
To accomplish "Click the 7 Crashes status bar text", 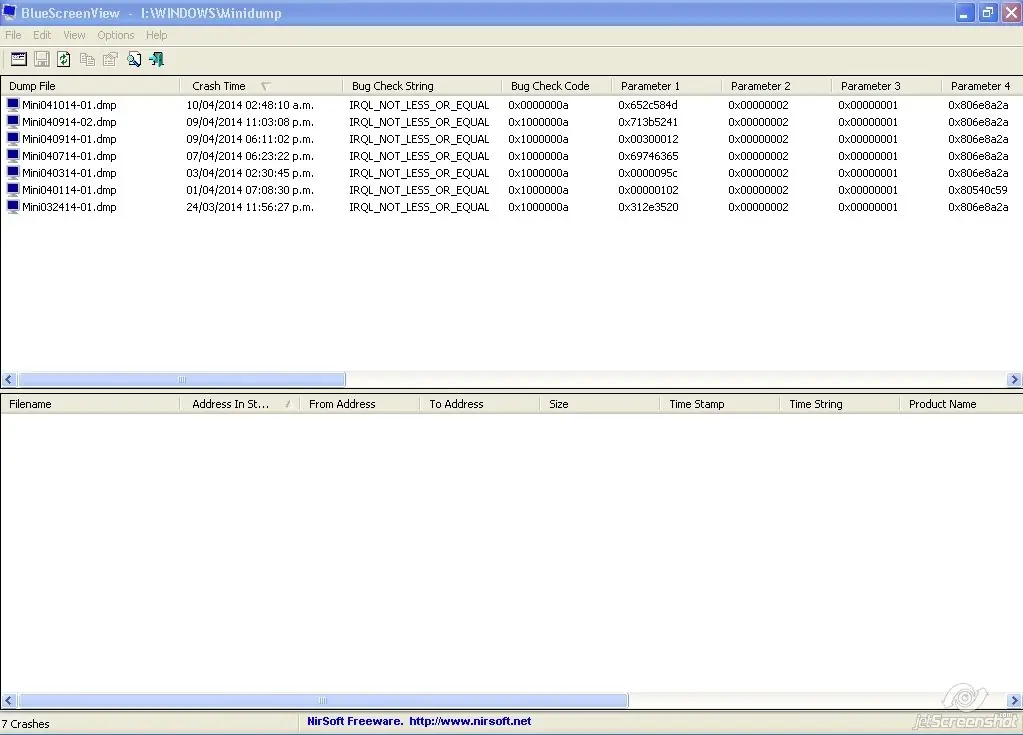I will (25, 724).
